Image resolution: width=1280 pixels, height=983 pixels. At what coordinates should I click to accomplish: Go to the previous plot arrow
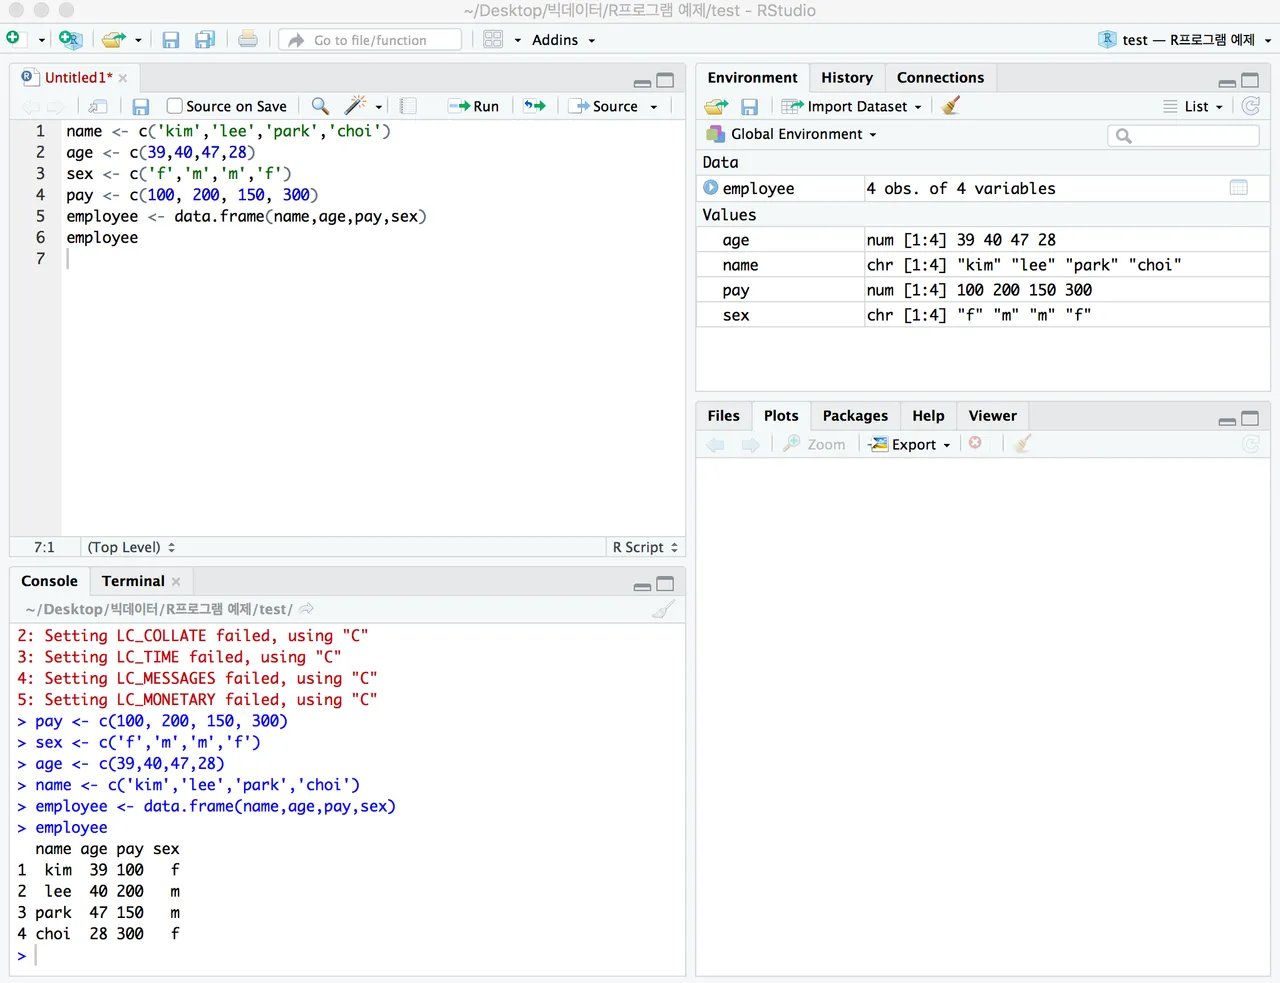pos(715,444)
